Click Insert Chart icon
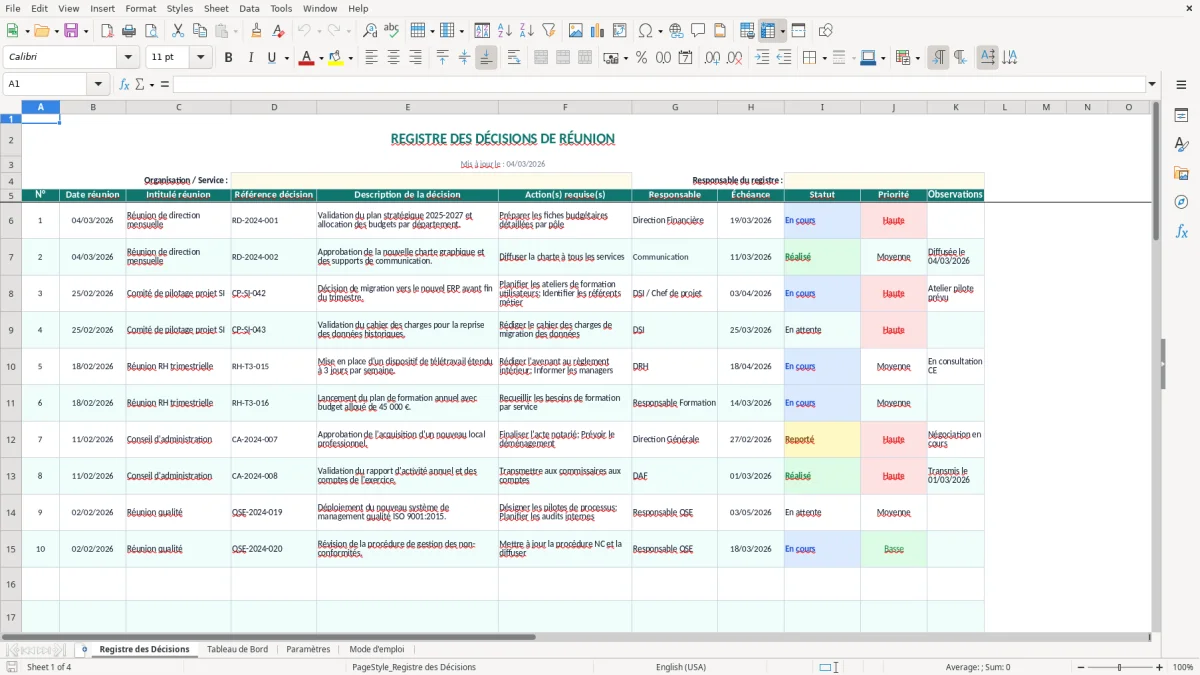The width and height of the screenshot is (1200, 675). pyautogui.click(x=598, y=31)
